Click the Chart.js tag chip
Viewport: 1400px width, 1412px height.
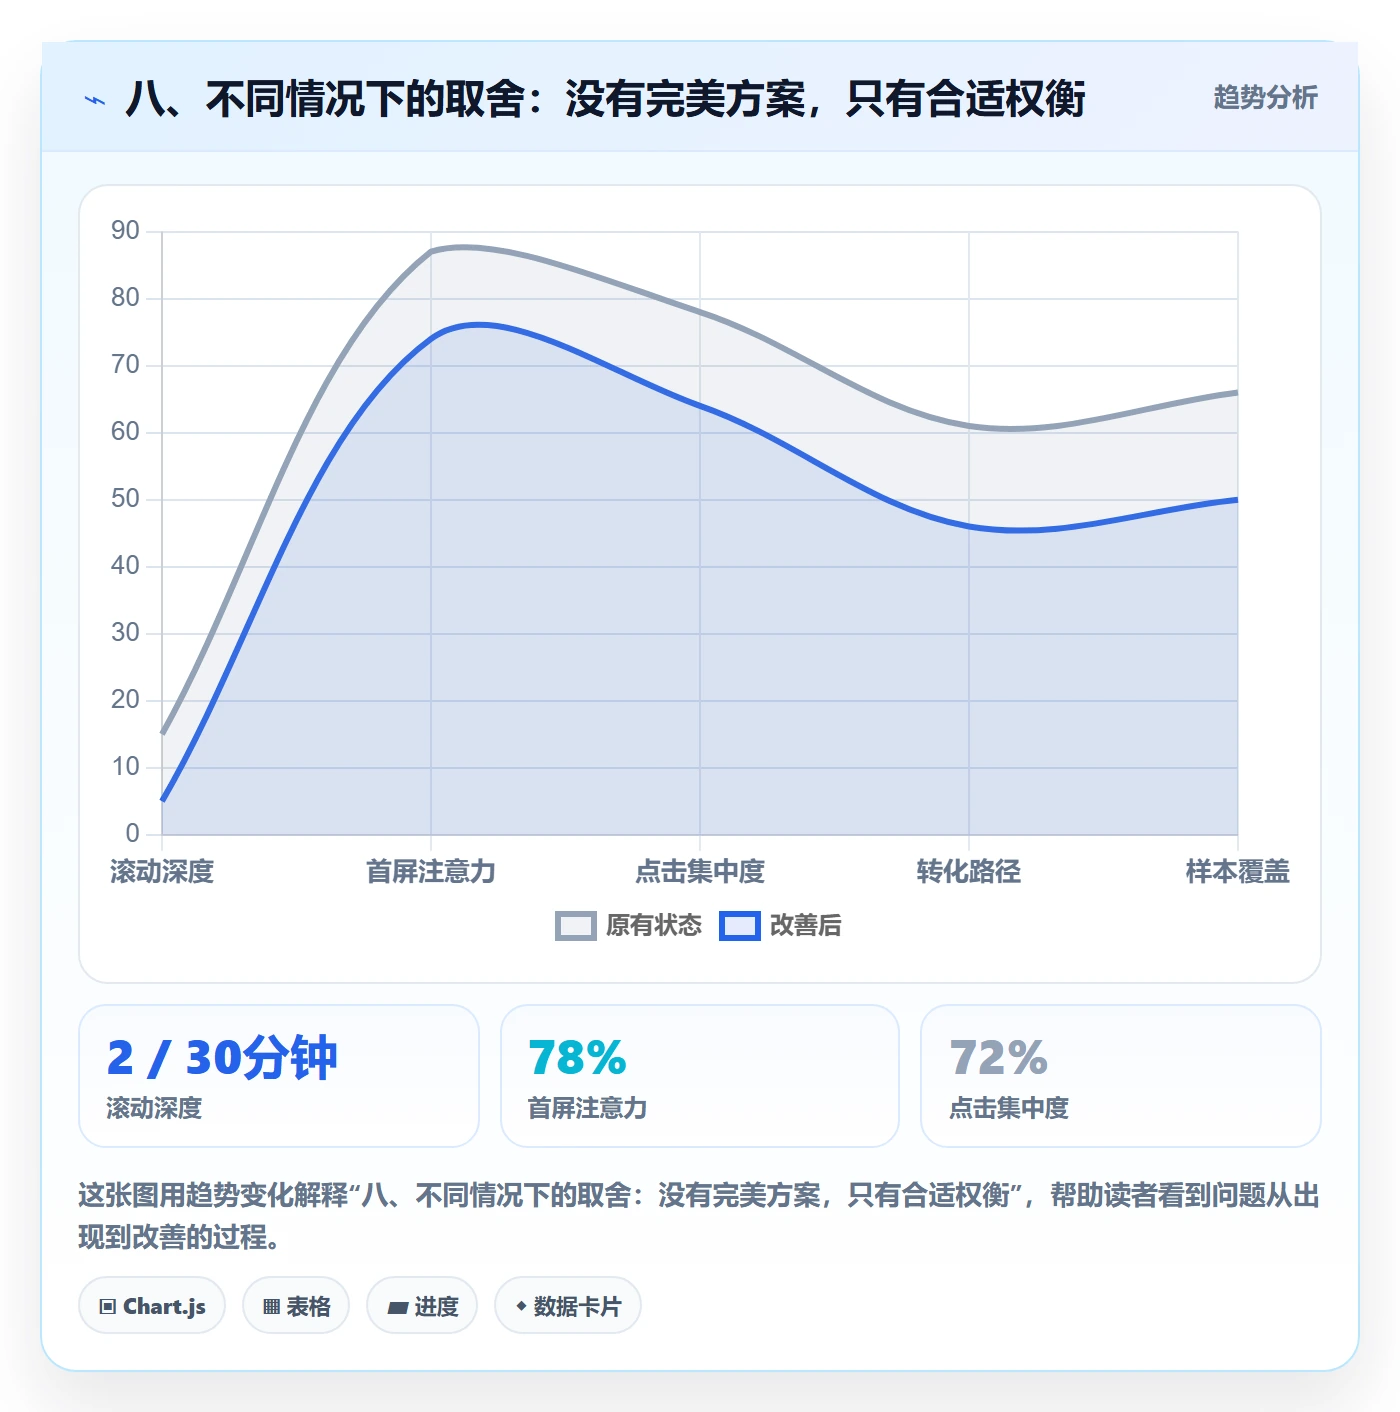pyautogui.click(x=152, y=1306)
